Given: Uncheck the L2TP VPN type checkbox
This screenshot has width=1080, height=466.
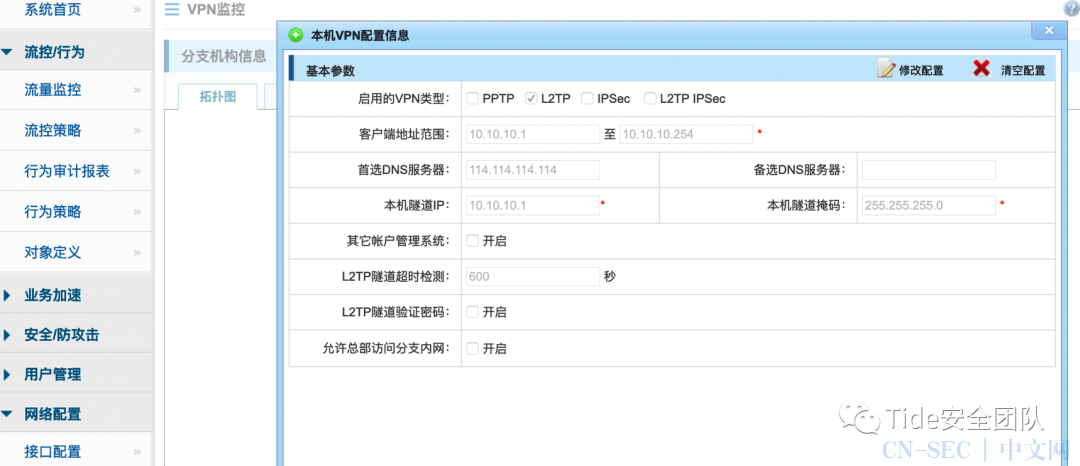Looking at the screenshot, I should 531,98.
